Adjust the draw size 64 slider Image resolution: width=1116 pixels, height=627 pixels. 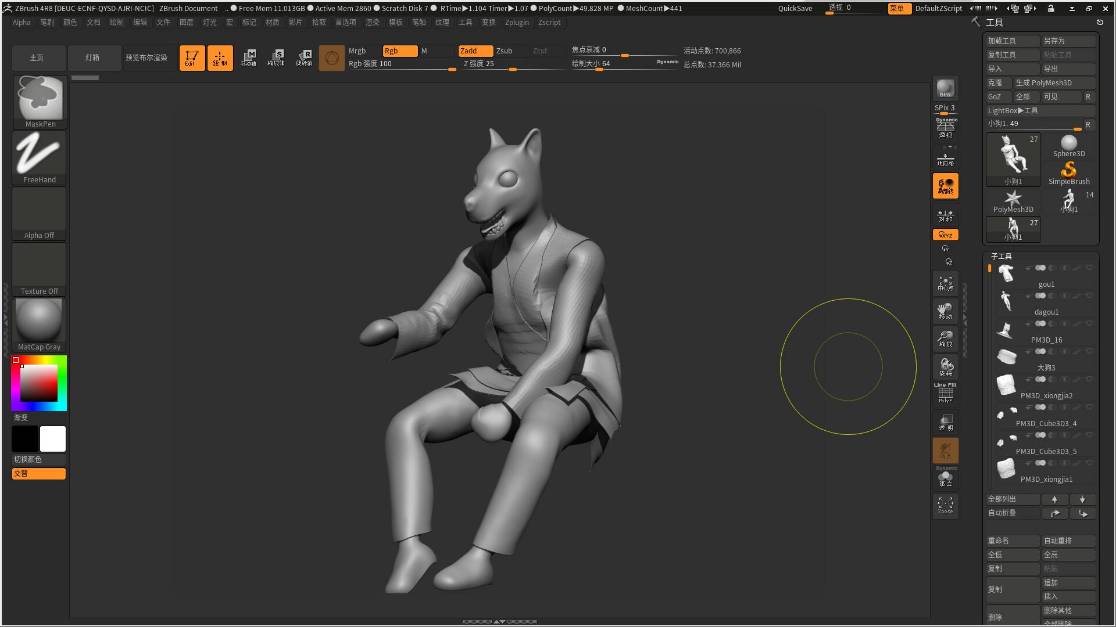click(623, 64)
